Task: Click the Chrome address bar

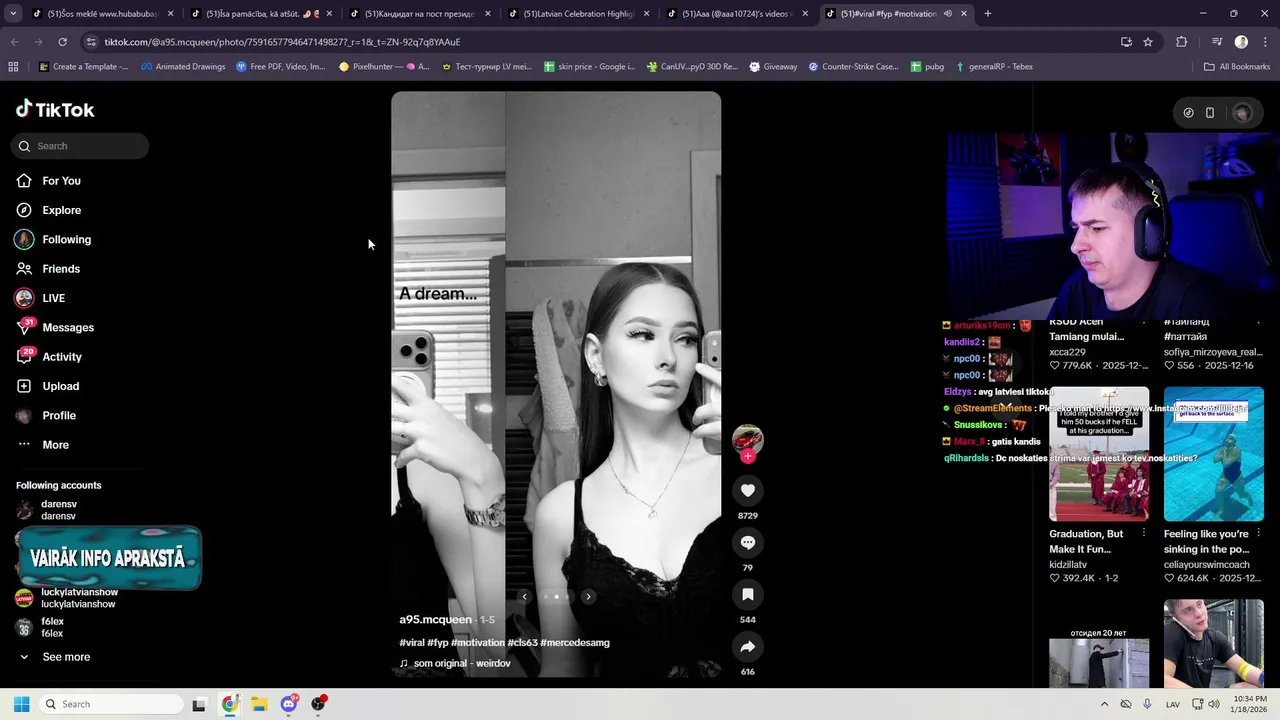Action: click(600, 42)
